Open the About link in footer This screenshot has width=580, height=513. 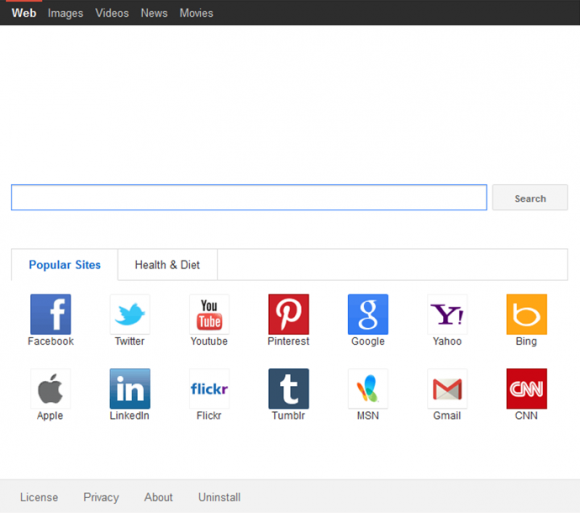pos(159,497)
